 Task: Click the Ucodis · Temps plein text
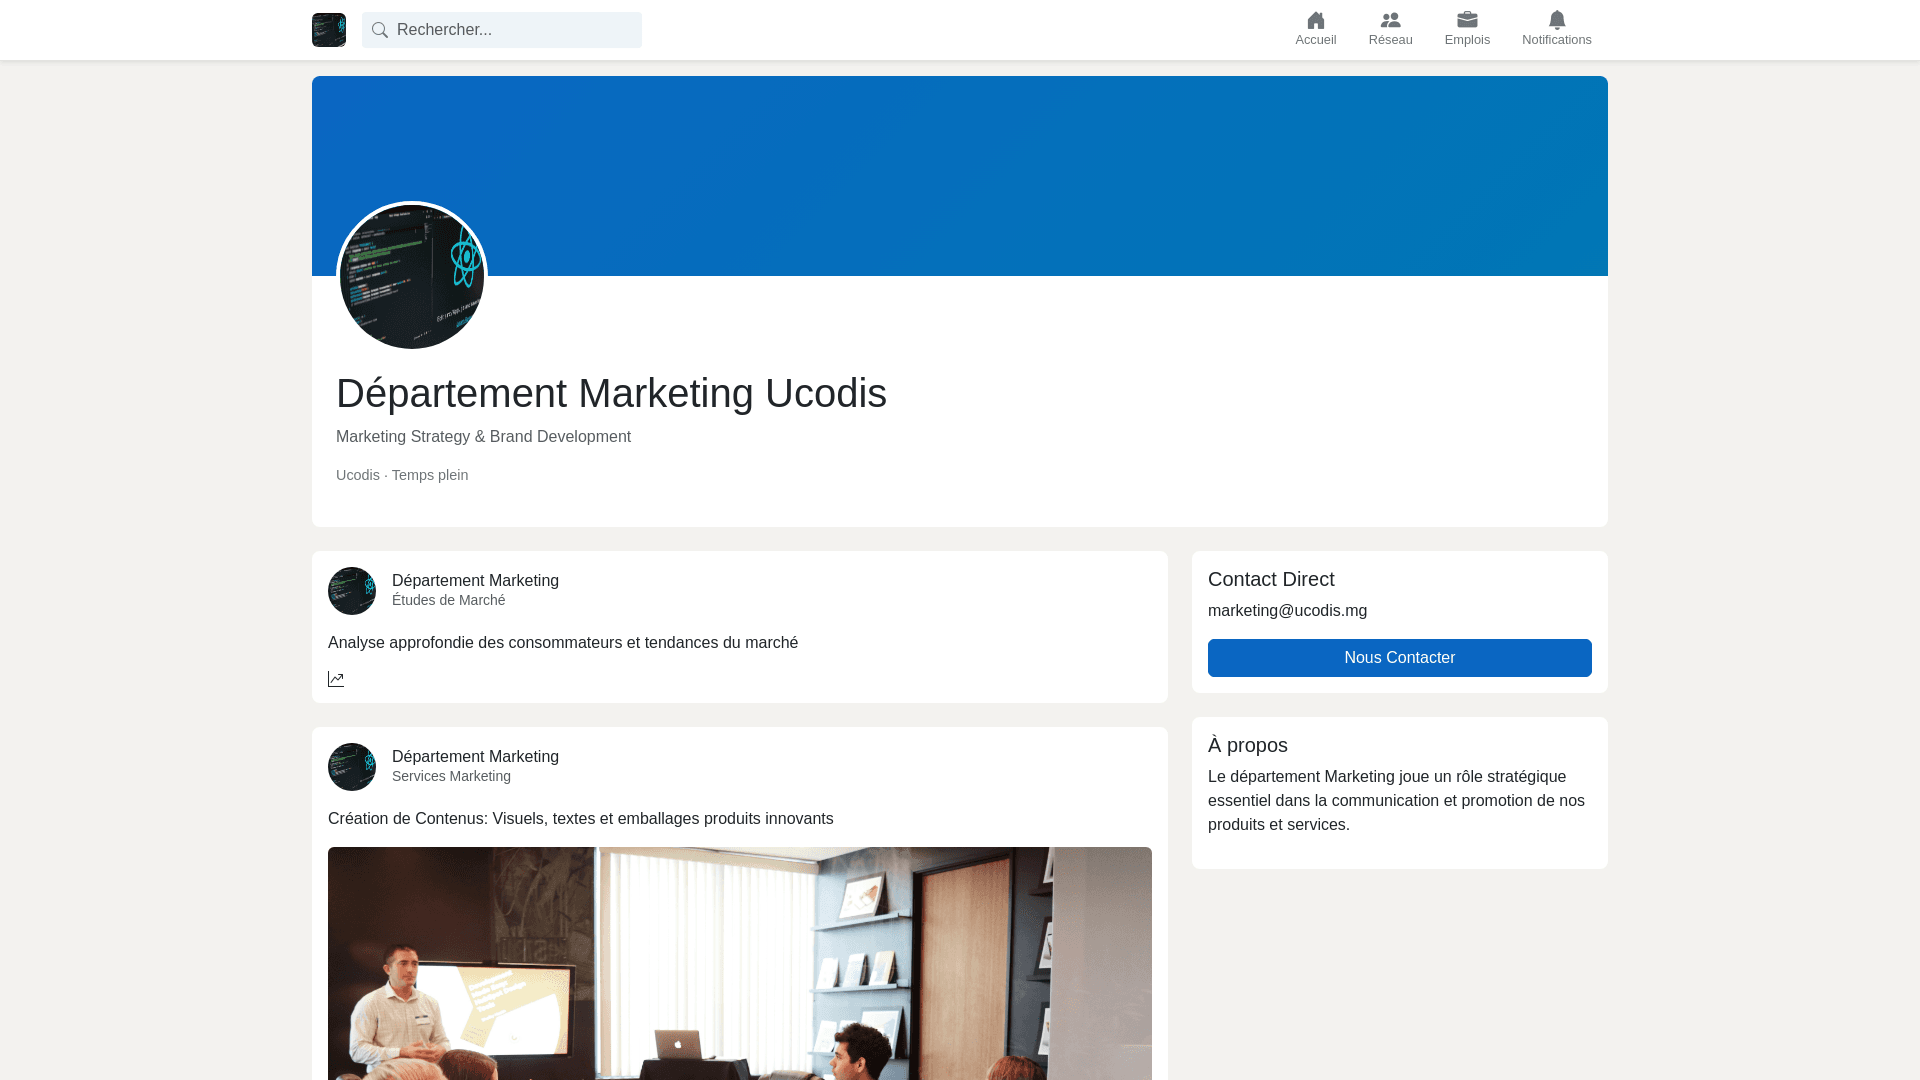pos(402,475)
